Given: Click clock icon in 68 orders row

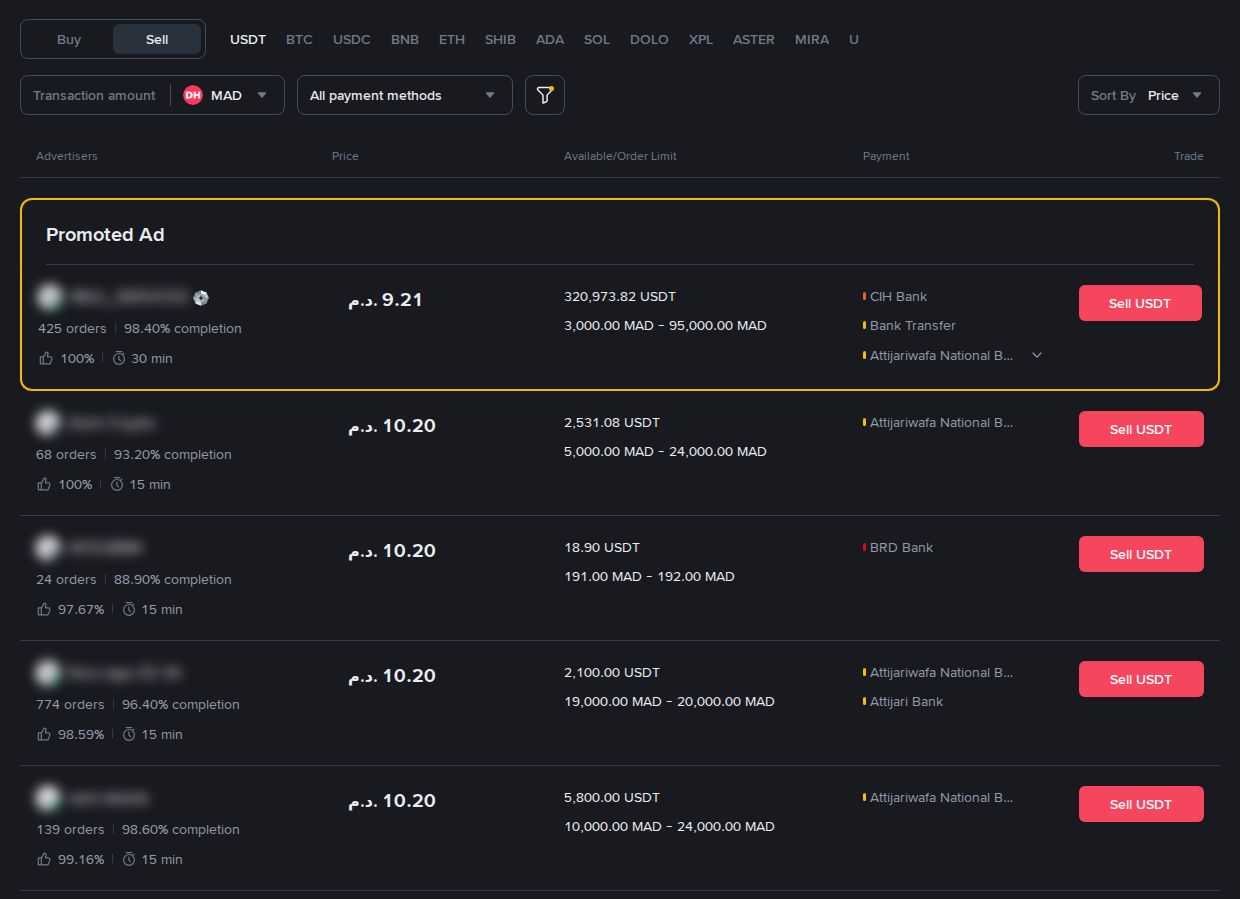Looking at the screenshot, I should pos(117,484).
